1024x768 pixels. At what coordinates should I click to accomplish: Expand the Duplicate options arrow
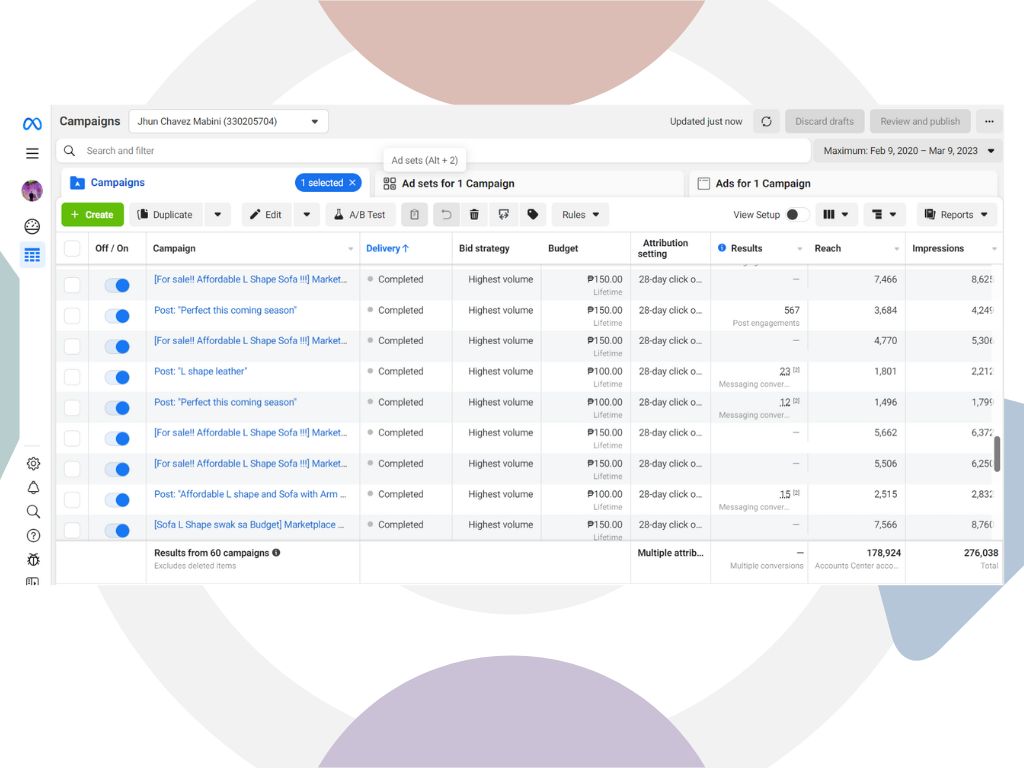click(x=217, y=215)
